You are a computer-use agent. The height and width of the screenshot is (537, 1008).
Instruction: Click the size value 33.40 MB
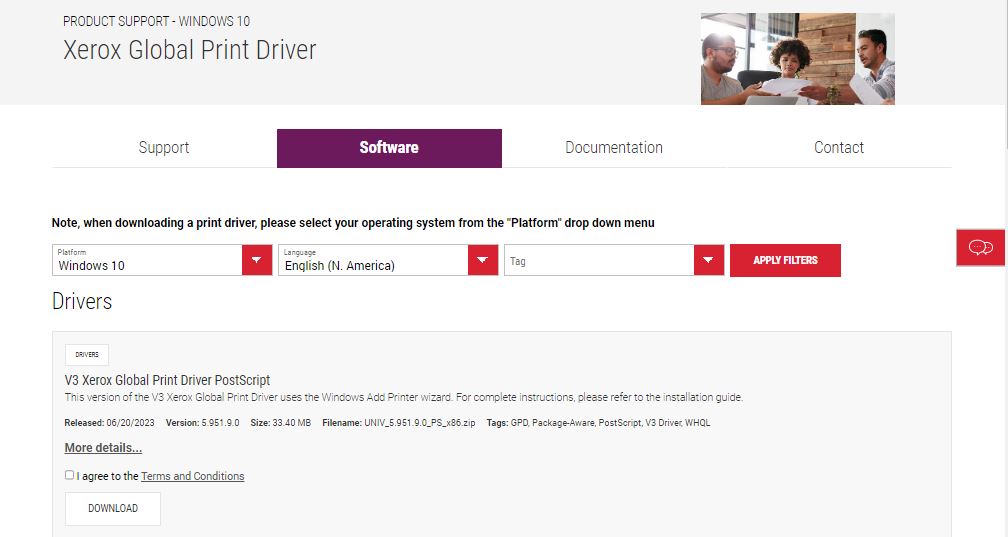292,423
